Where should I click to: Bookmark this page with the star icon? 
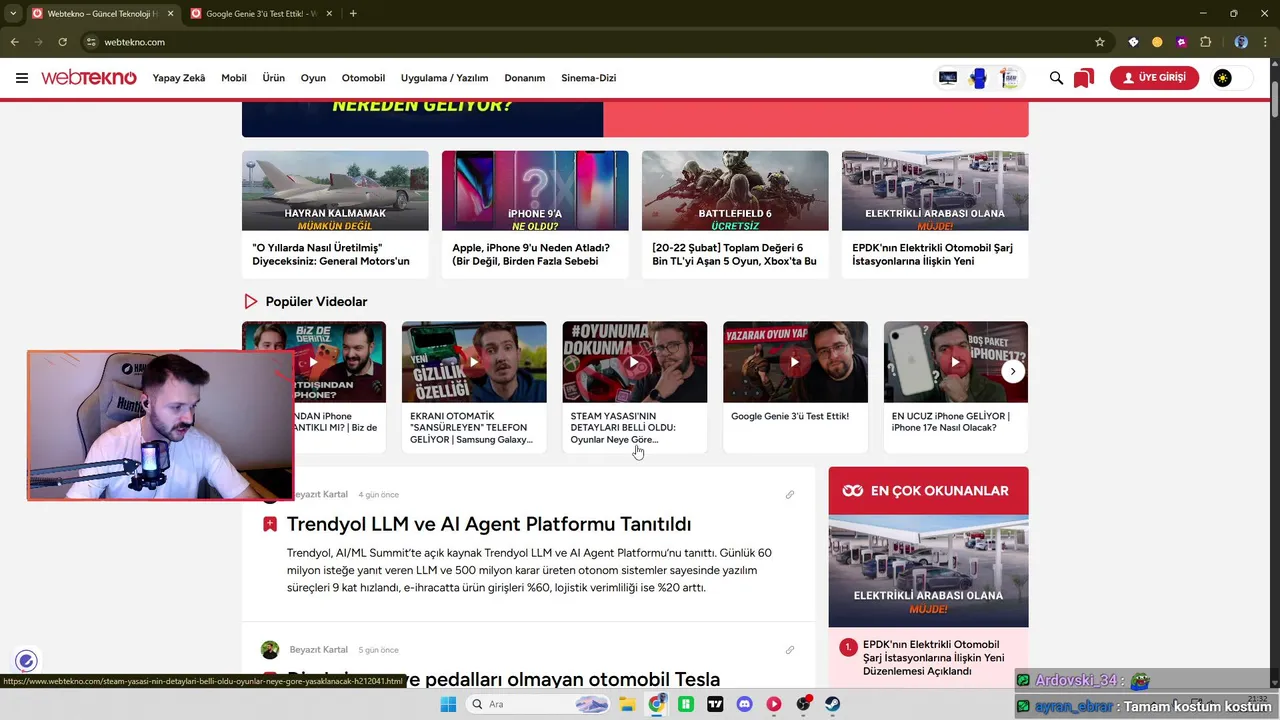point(1100,42)
